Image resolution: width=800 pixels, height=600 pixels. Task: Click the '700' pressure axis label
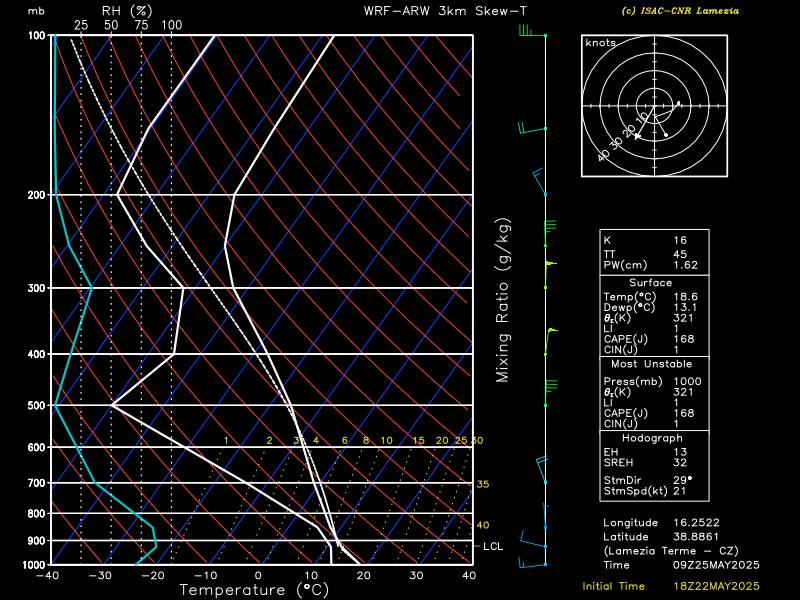pyautogui.click(x=37, y=483)
